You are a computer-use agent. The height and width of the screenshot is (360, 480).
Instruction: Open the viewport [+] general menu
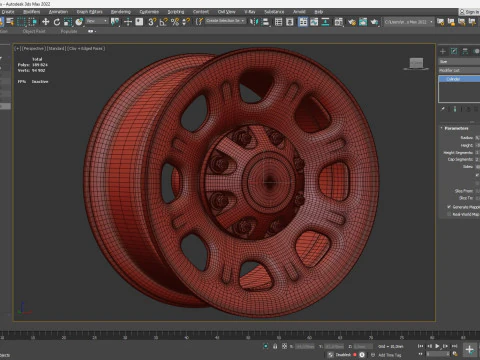(x=17, y=49)
